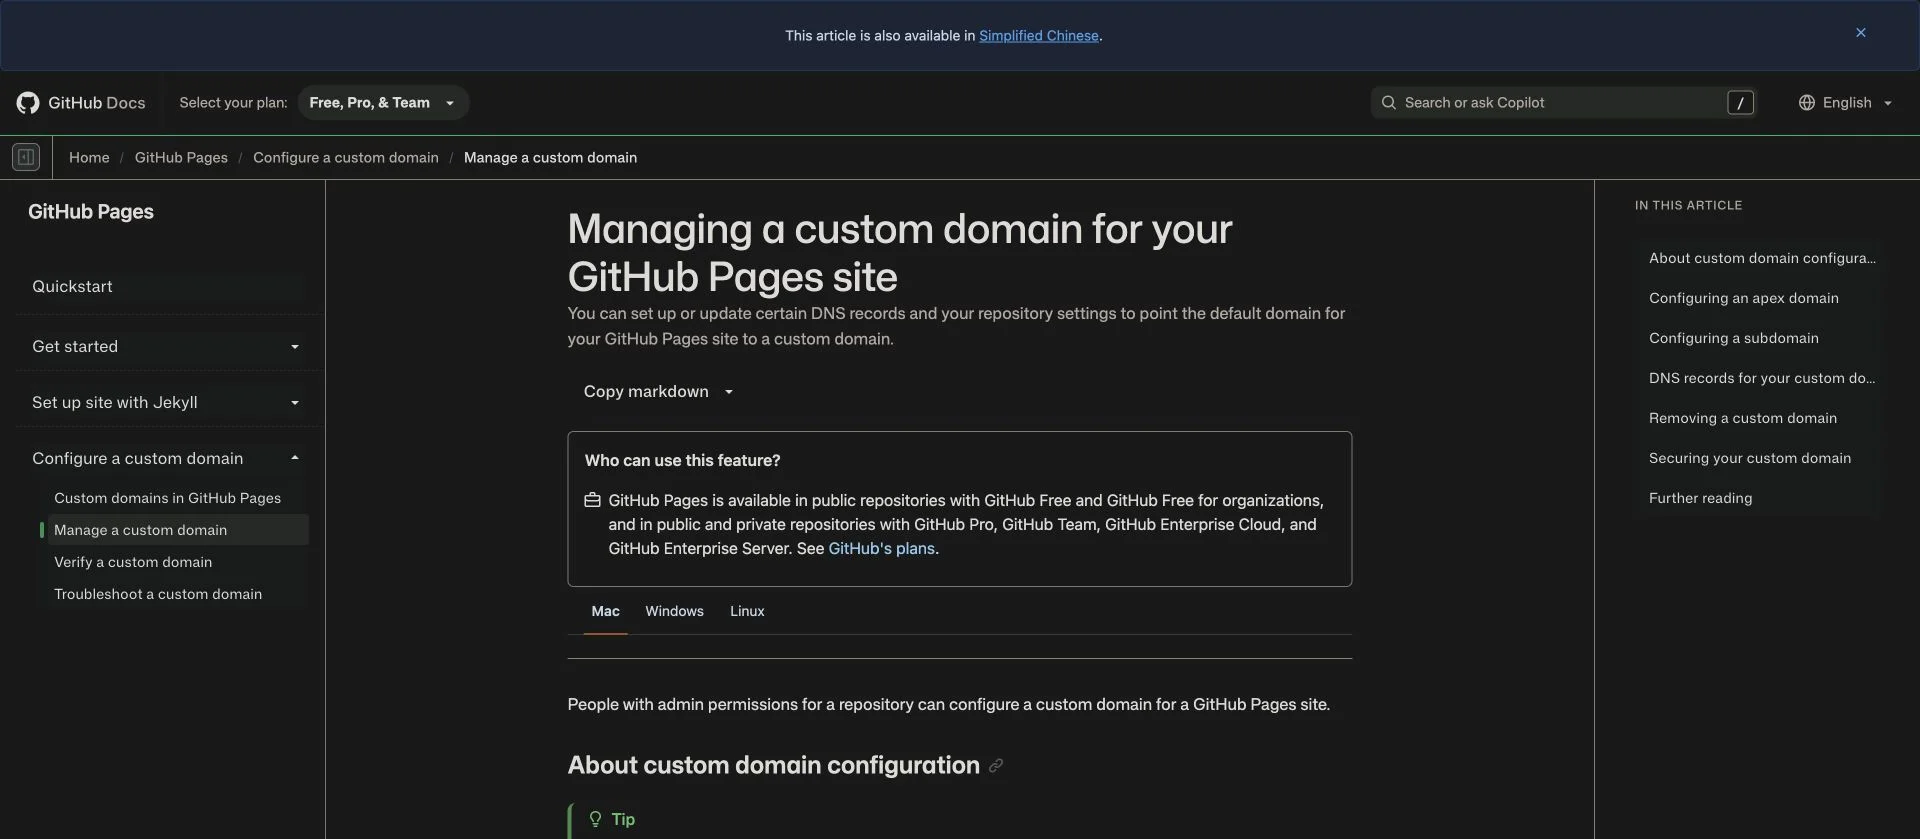Click GitHub Pages breadcrumb

tap(181, 158)
